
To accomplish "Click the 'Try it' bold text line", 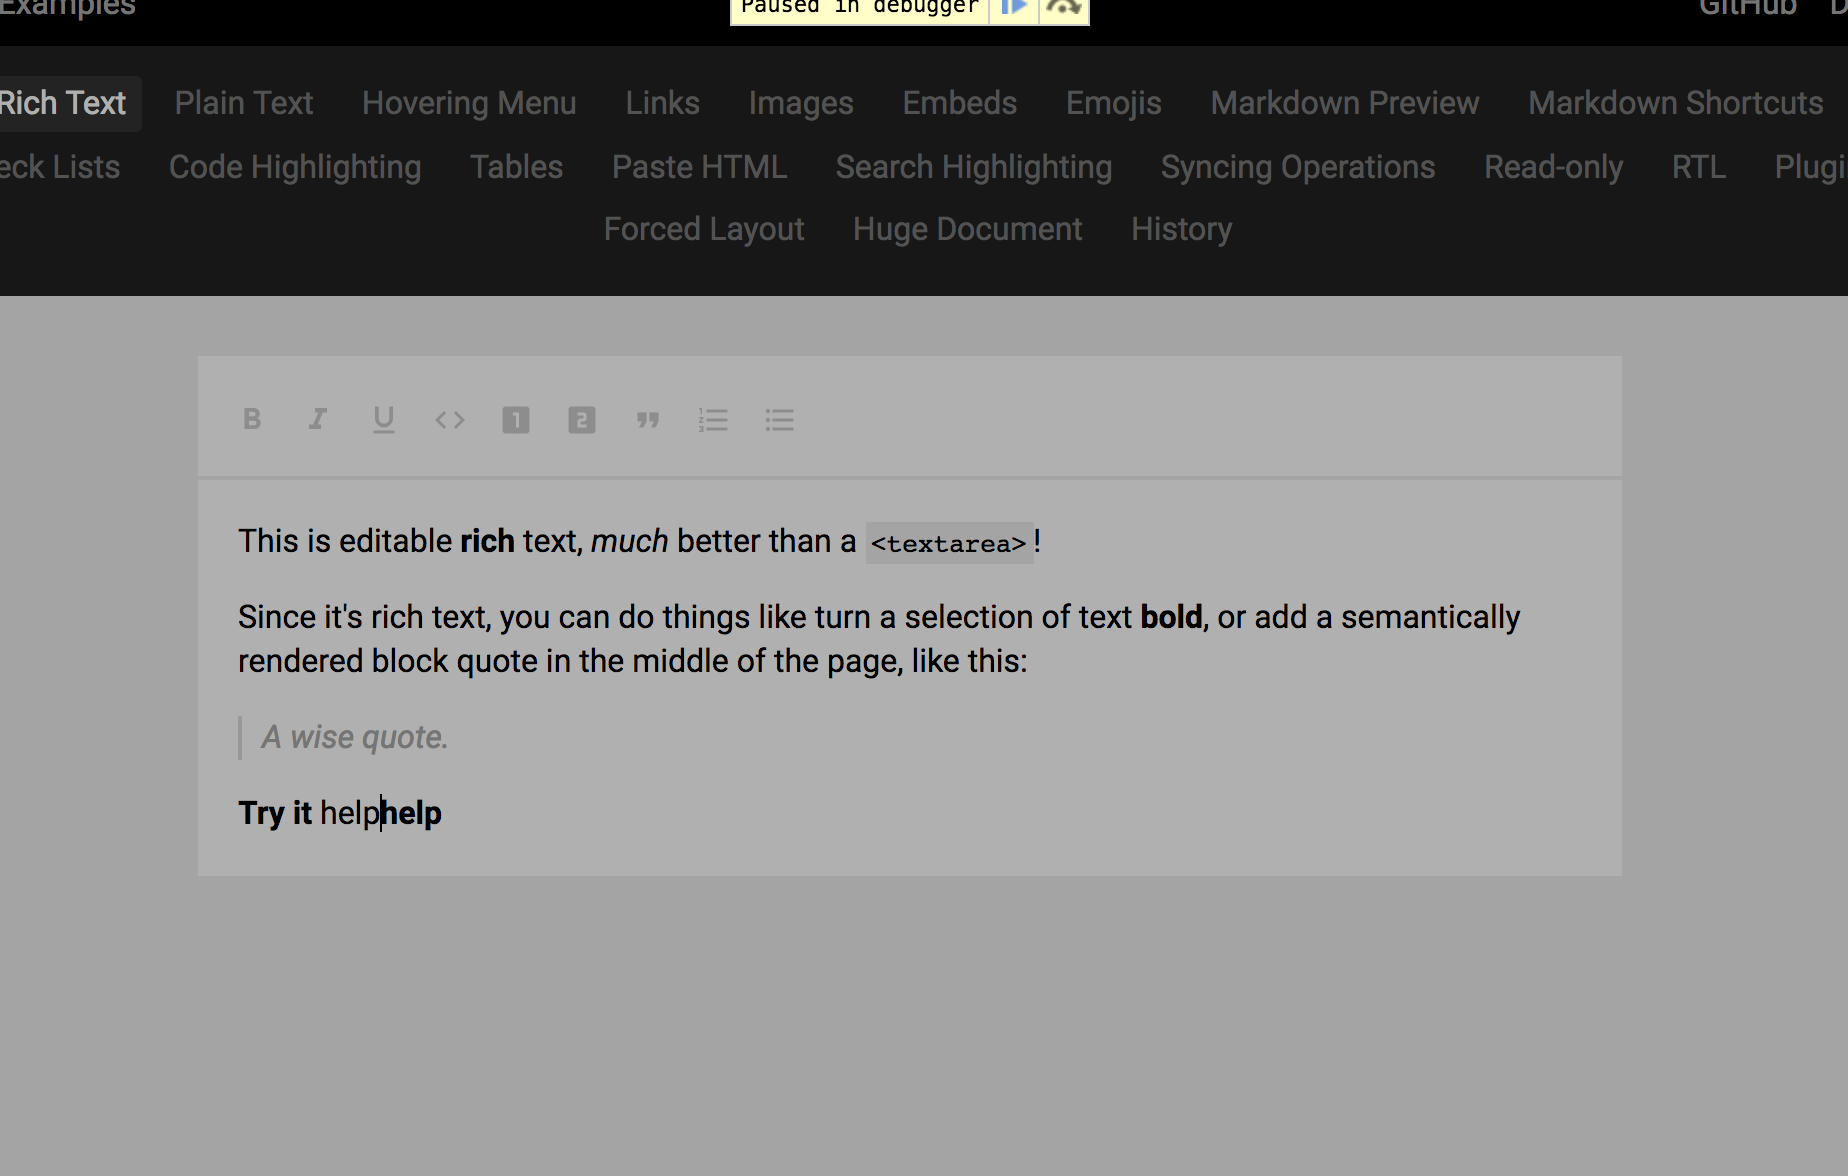I will tap(275, 813).
